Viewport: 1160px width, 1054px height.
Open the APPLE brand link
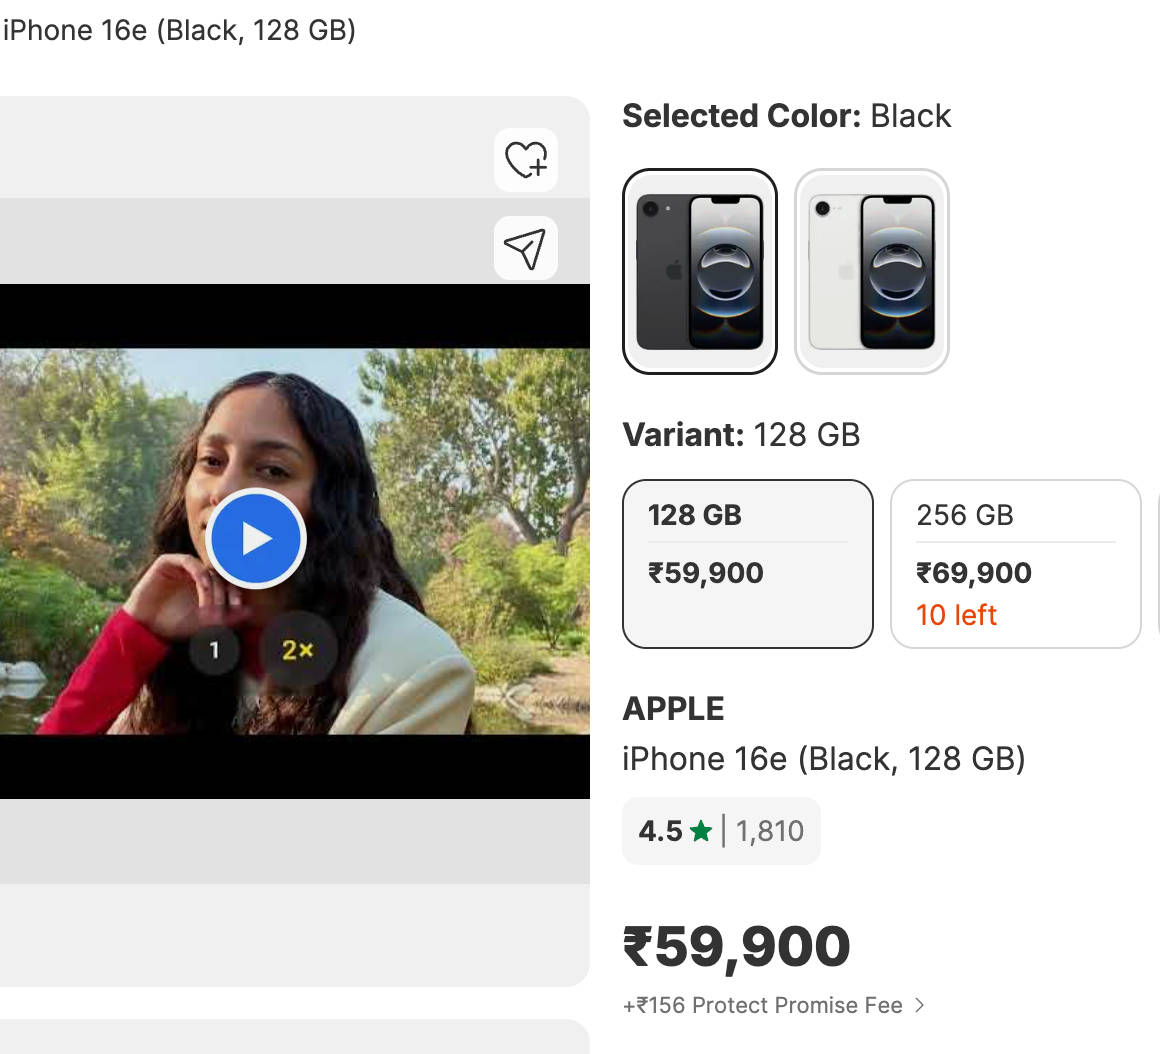pyautogui.click(x=673, y=709)
